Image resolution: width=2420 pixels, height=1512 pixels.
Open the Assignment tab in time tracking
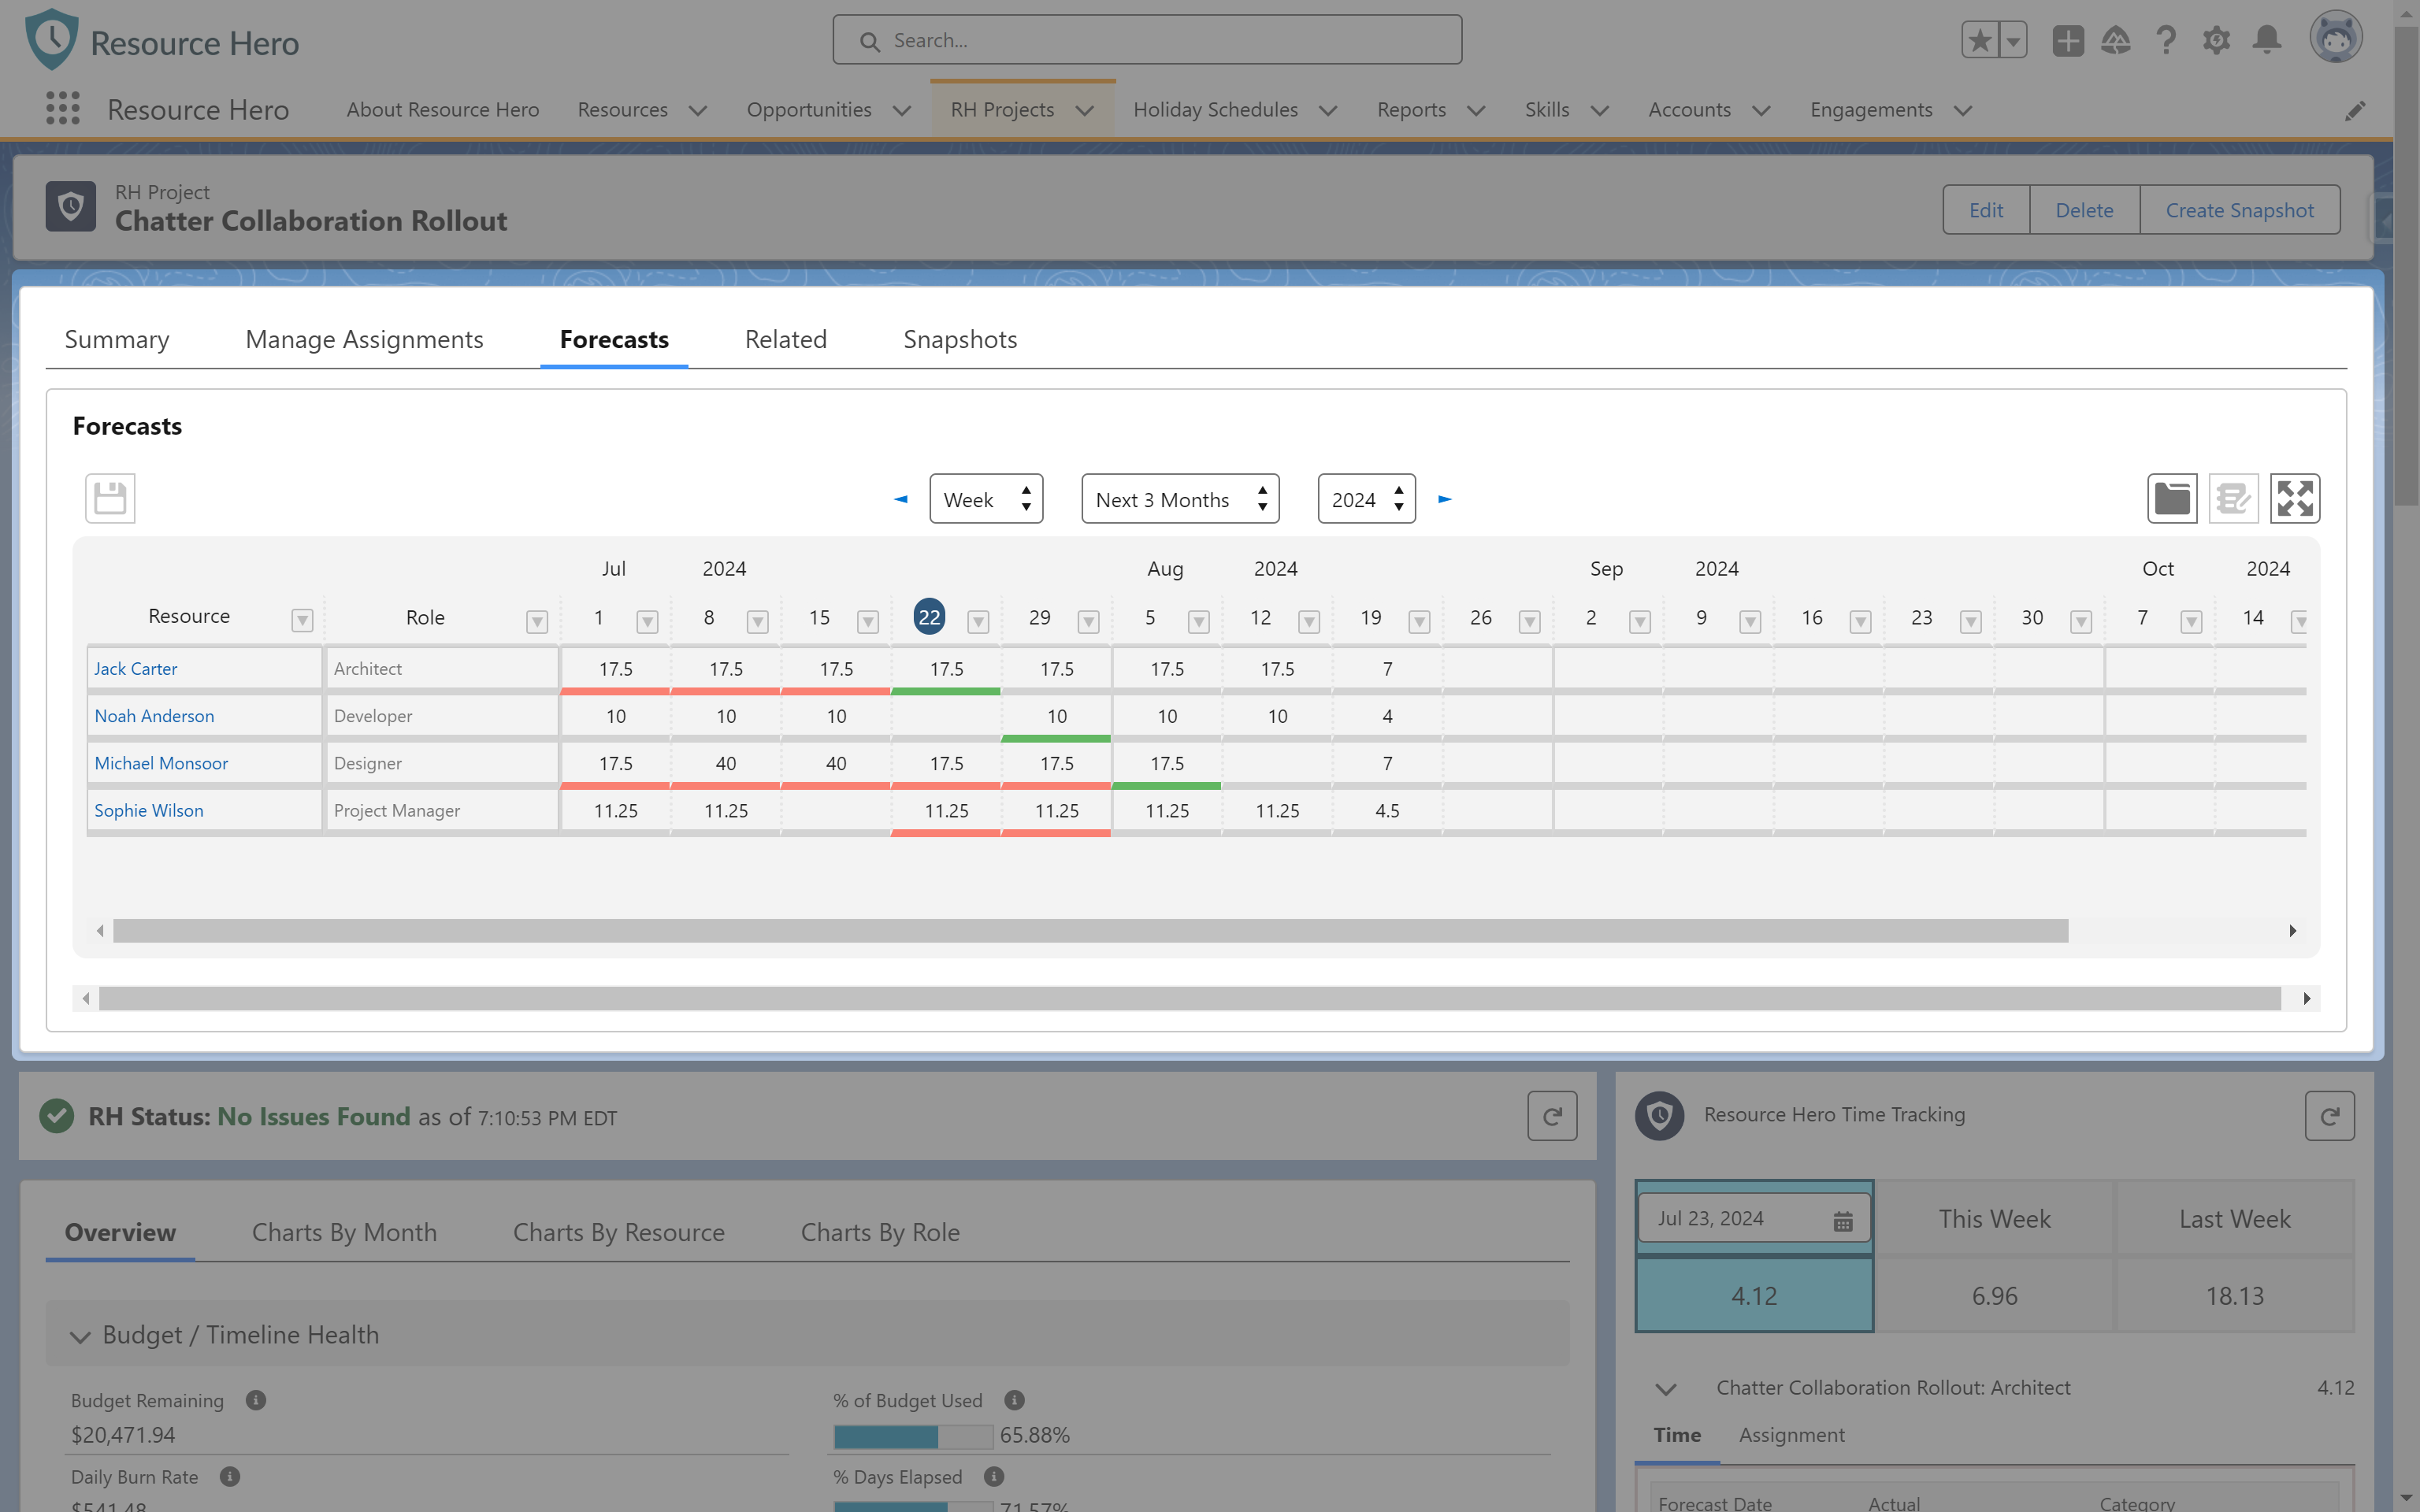tap(1792, 1435)
